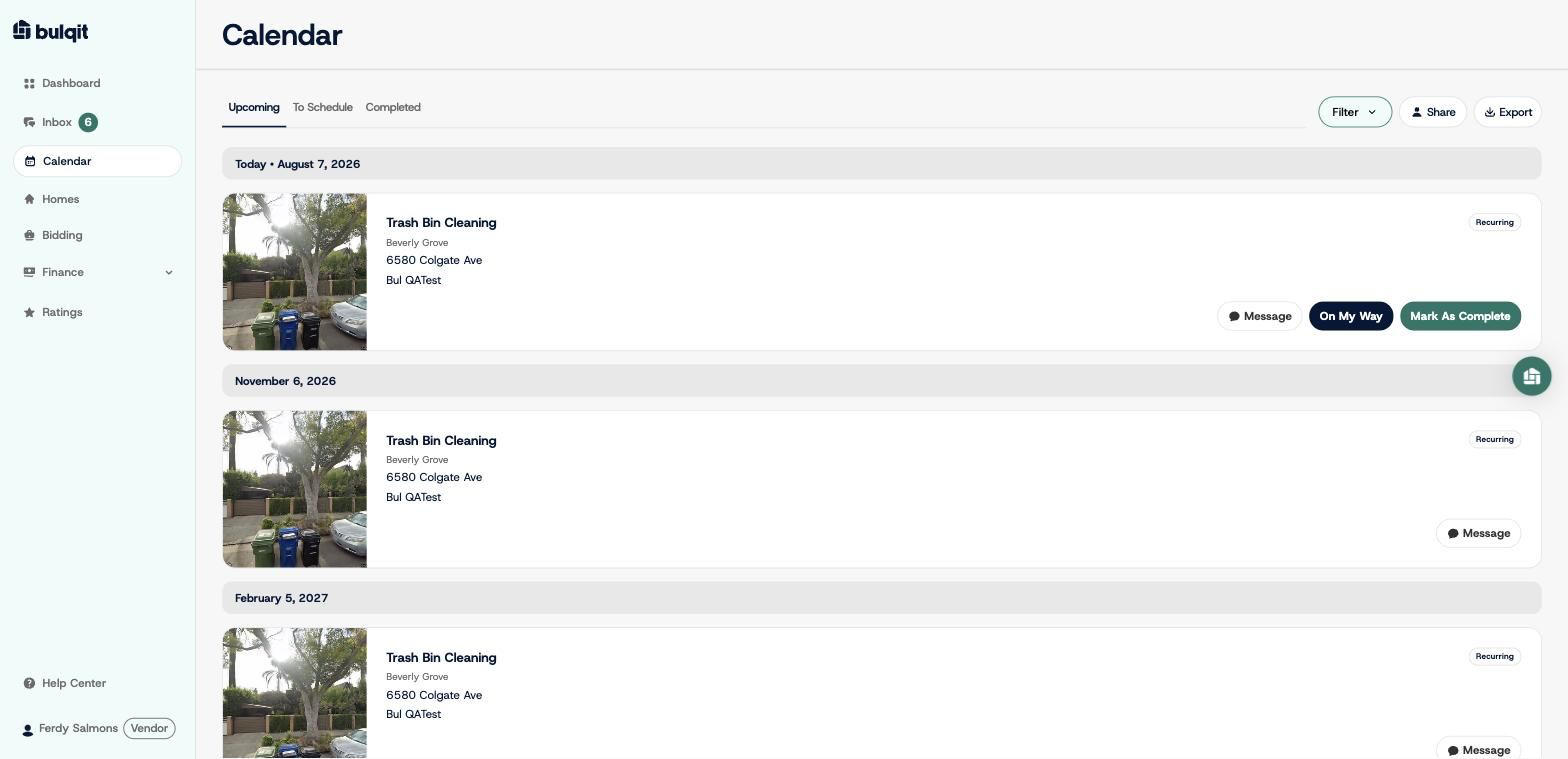Click On My Way for today's job
Image resolution: width=1568 pixels, height=759 pixels.
[x=1350, y=316]
